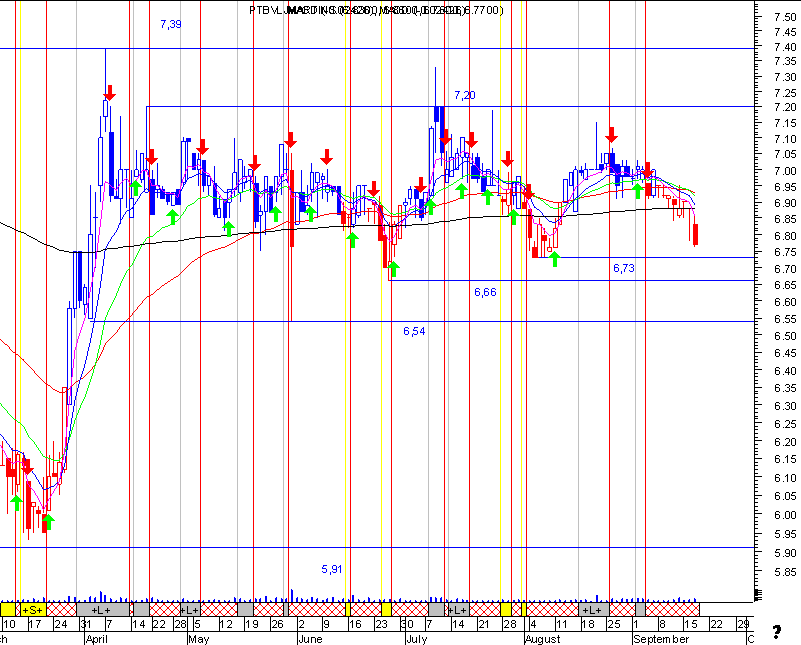Click the July month label on time axis
This screenshot has height=645, width=801.
coord(416,639)
